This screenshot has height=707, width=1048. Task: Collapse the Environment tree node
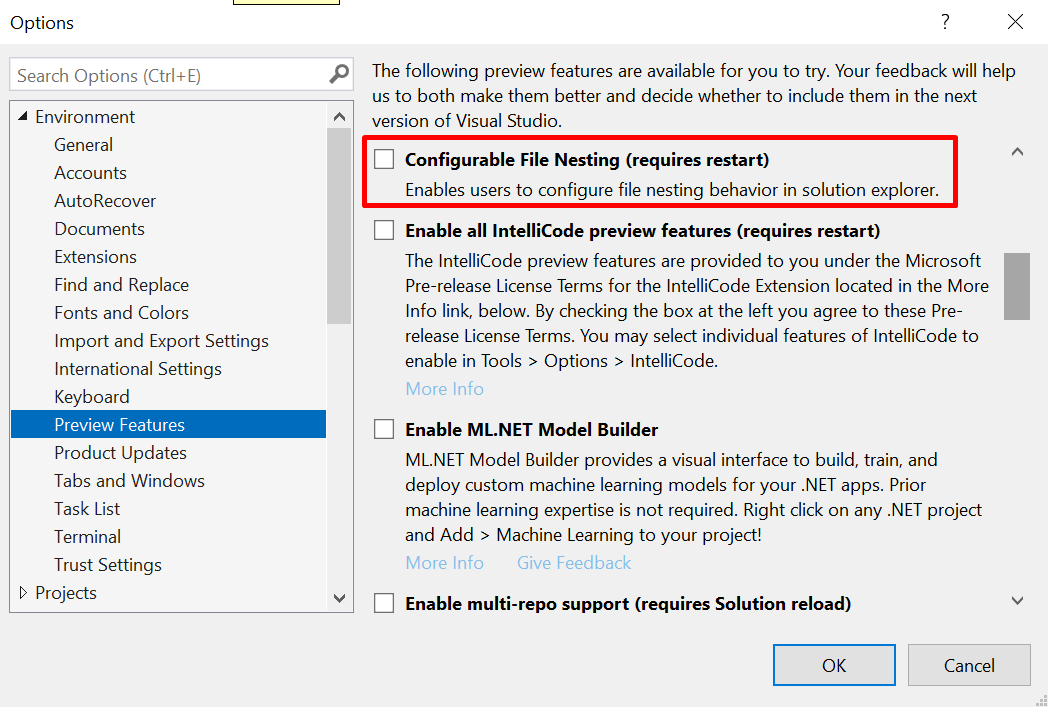pos(22,117)
